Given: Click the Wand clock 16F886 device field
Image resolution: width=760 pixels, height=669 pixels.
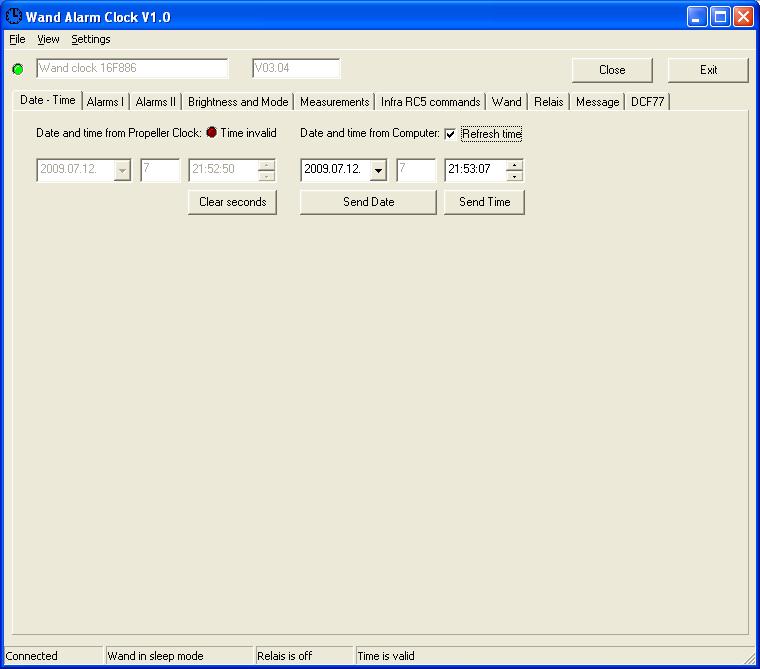Looking at the screenshot, I should click(x=132, y=68).
